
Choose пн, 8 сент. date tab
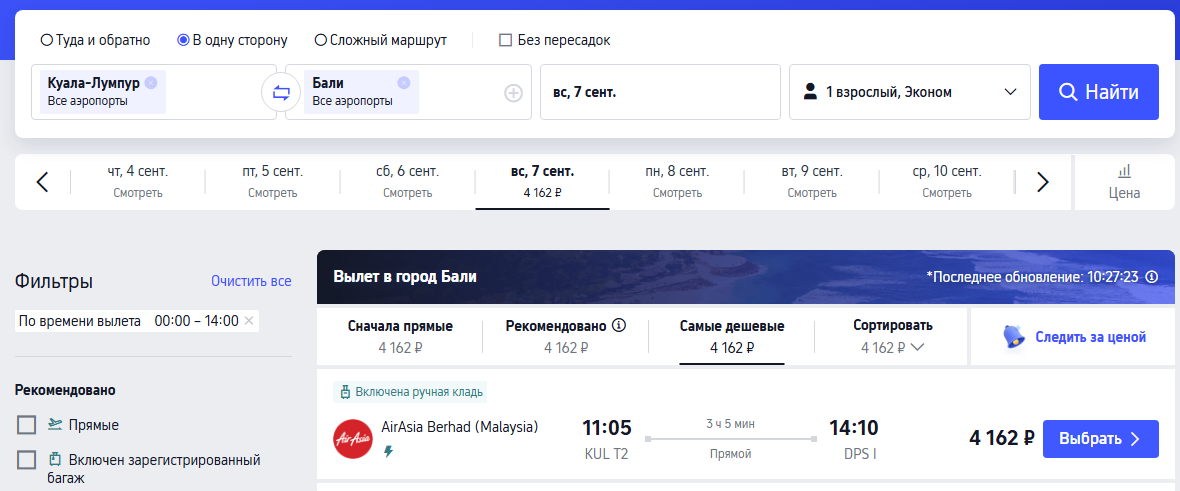click(677, 181)
